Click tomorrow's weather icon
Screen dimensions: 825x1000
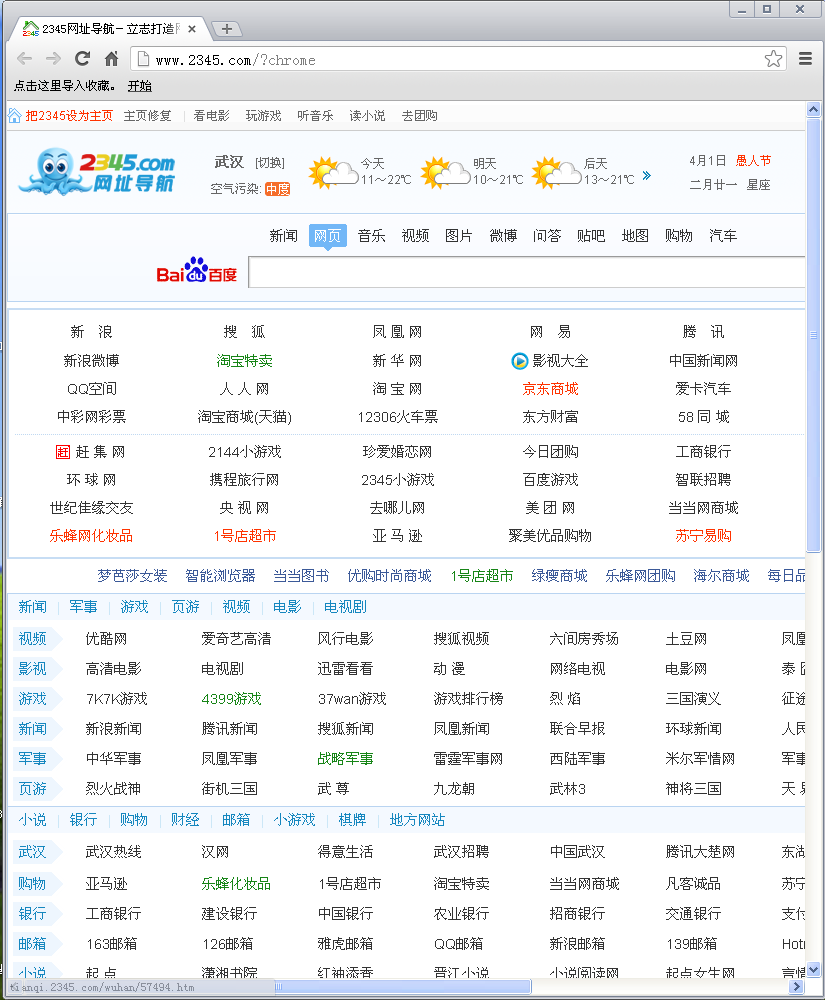(445, 172)
